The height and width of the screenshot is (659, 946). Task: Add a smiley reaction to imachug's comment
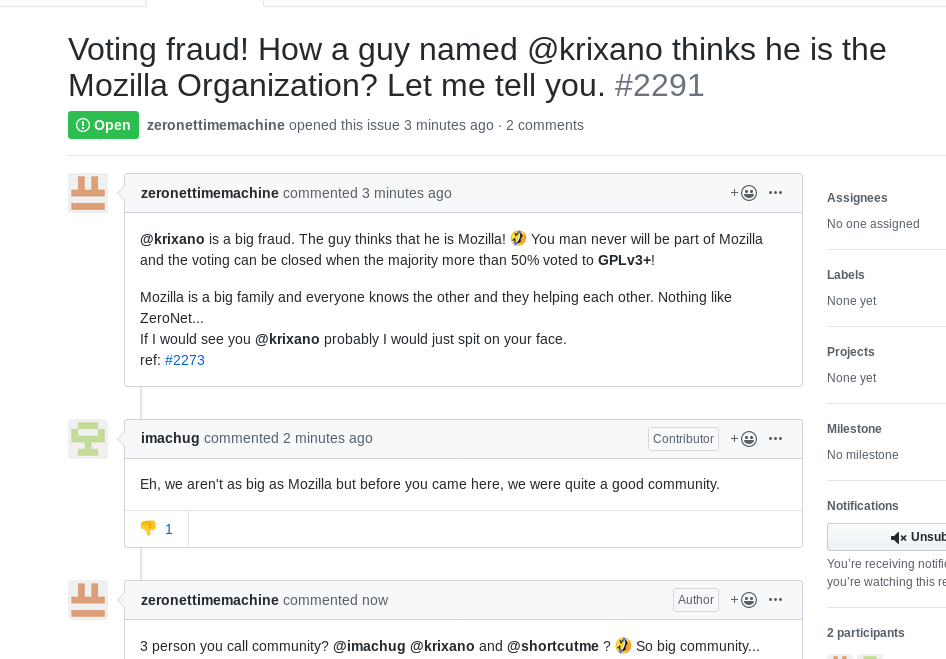743,438
